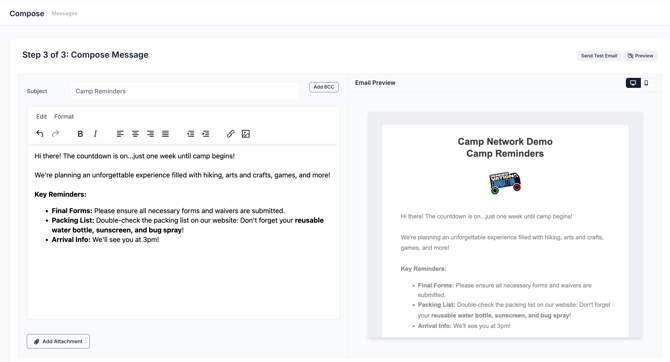
Task: Click 'Packing List:' bullet in the editor
Action: (73, 220)
